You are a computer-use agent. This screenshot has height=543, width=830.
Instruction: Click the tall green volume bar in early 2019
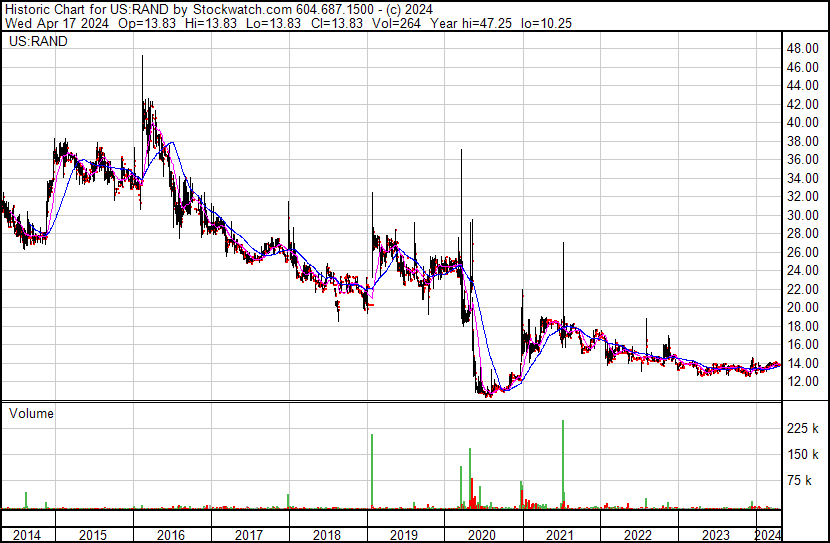point(372,472)
